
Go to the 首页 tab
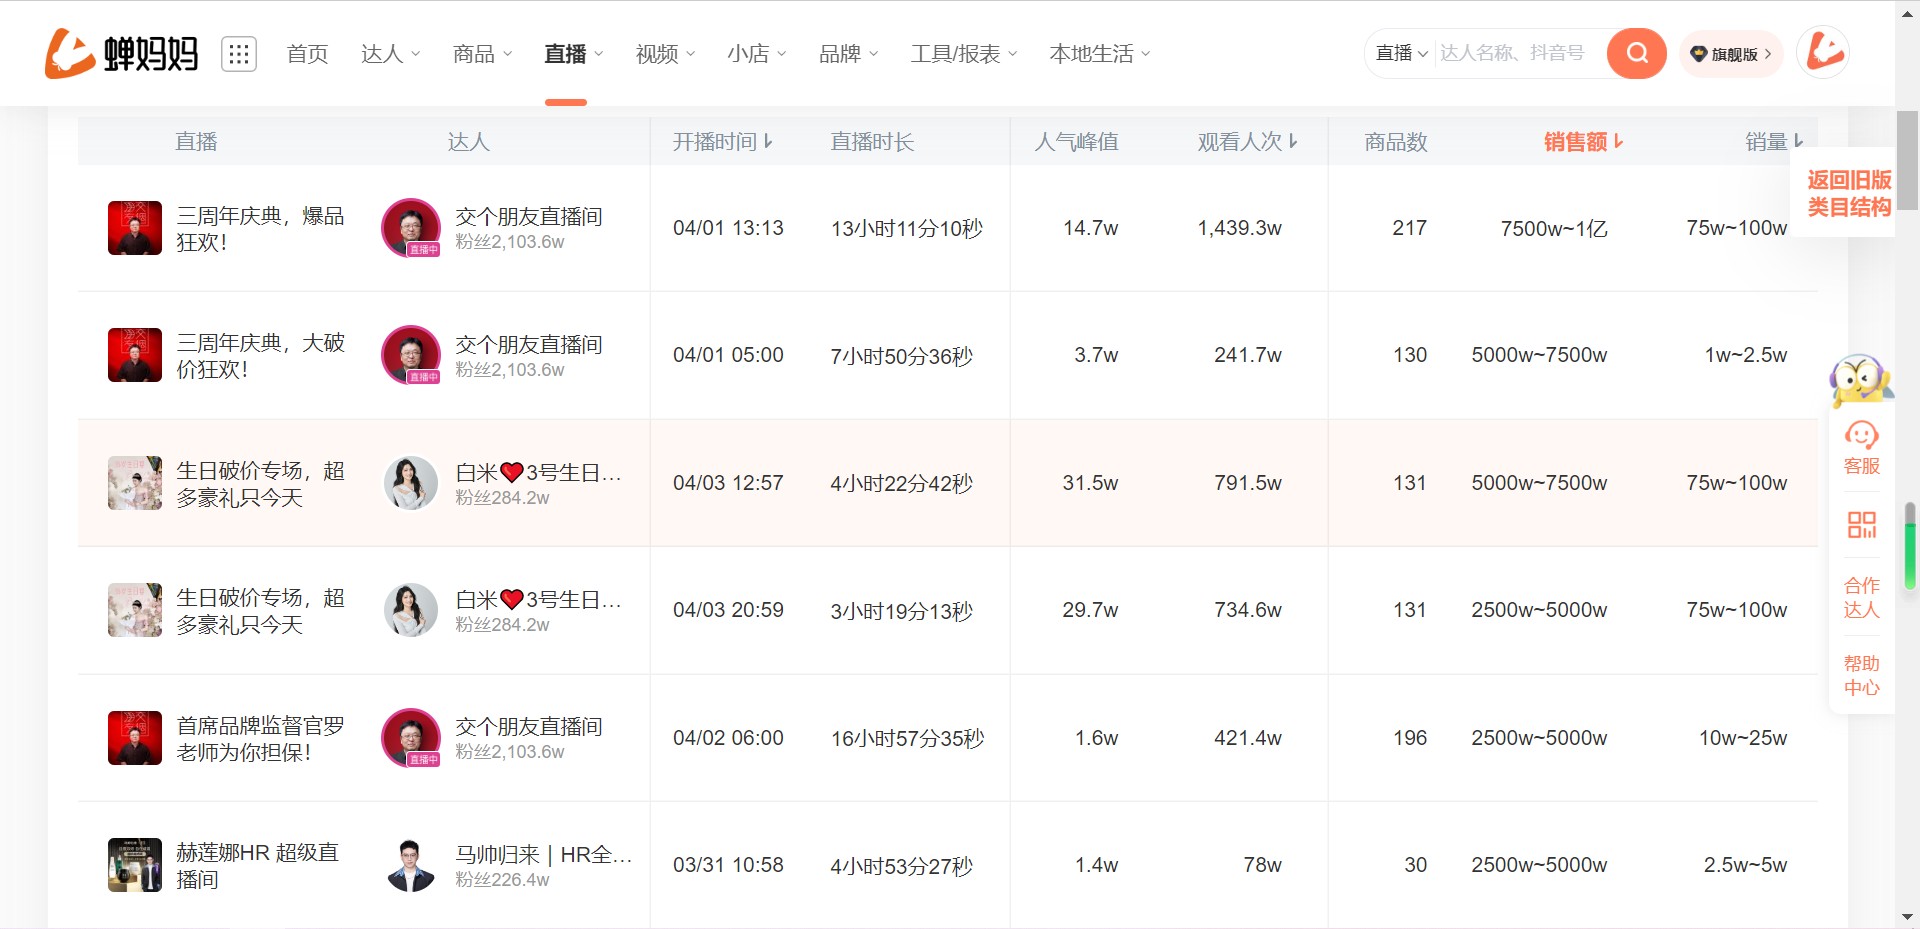point(307,54)
